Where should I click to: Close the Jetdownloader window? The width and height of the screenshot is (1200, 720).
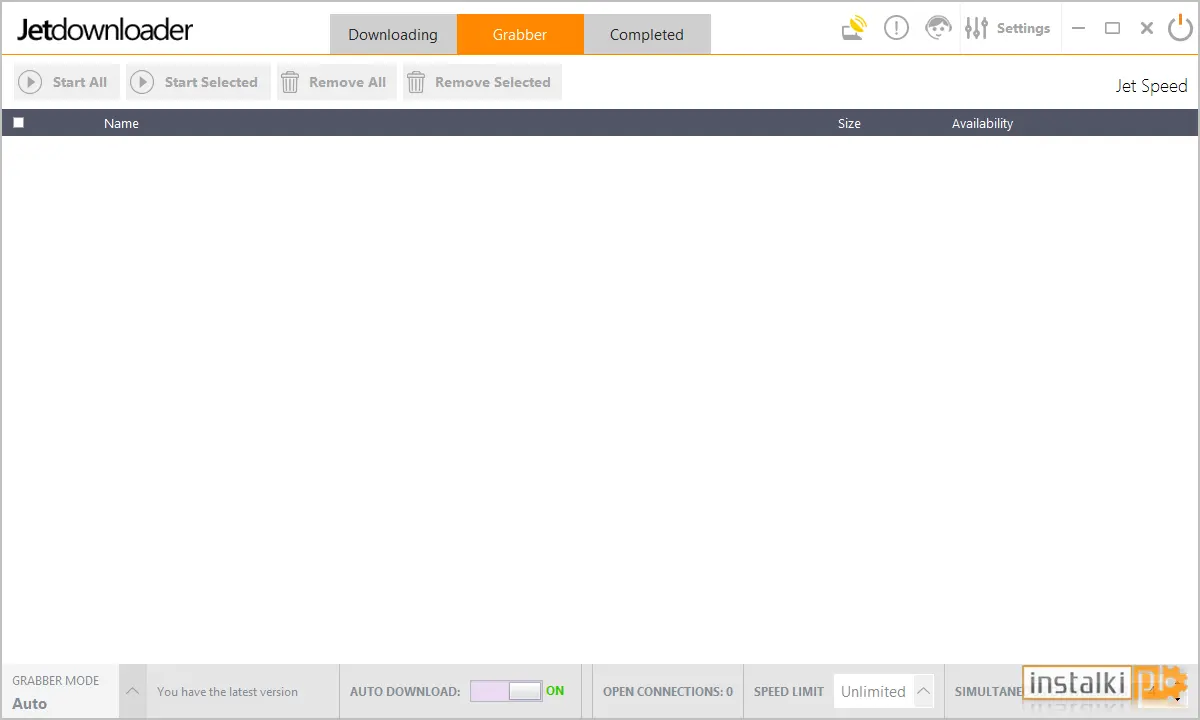coord(1147,28)
